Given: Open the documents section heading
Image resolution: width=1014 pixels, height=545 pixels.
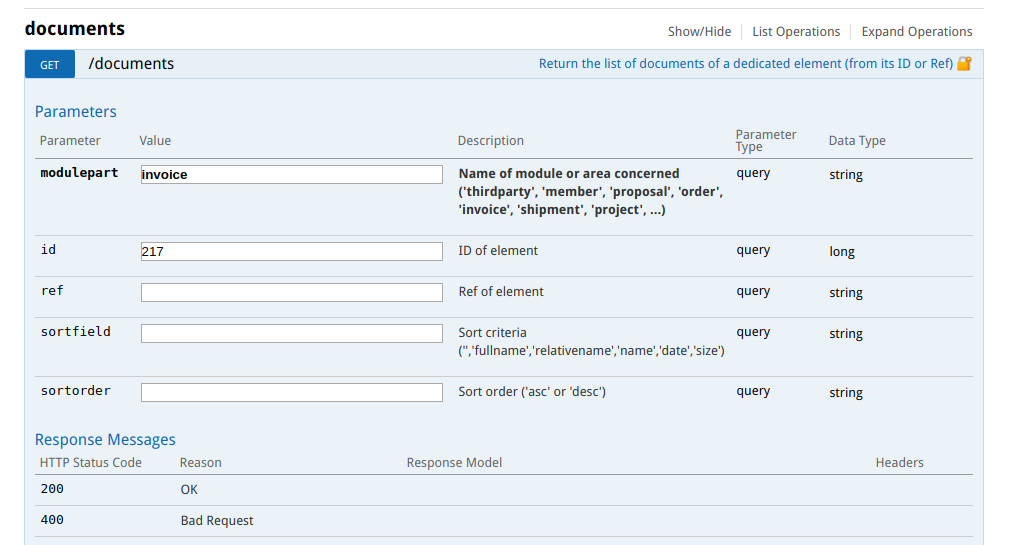Looking at the screenshot, I should pos(75,28).
